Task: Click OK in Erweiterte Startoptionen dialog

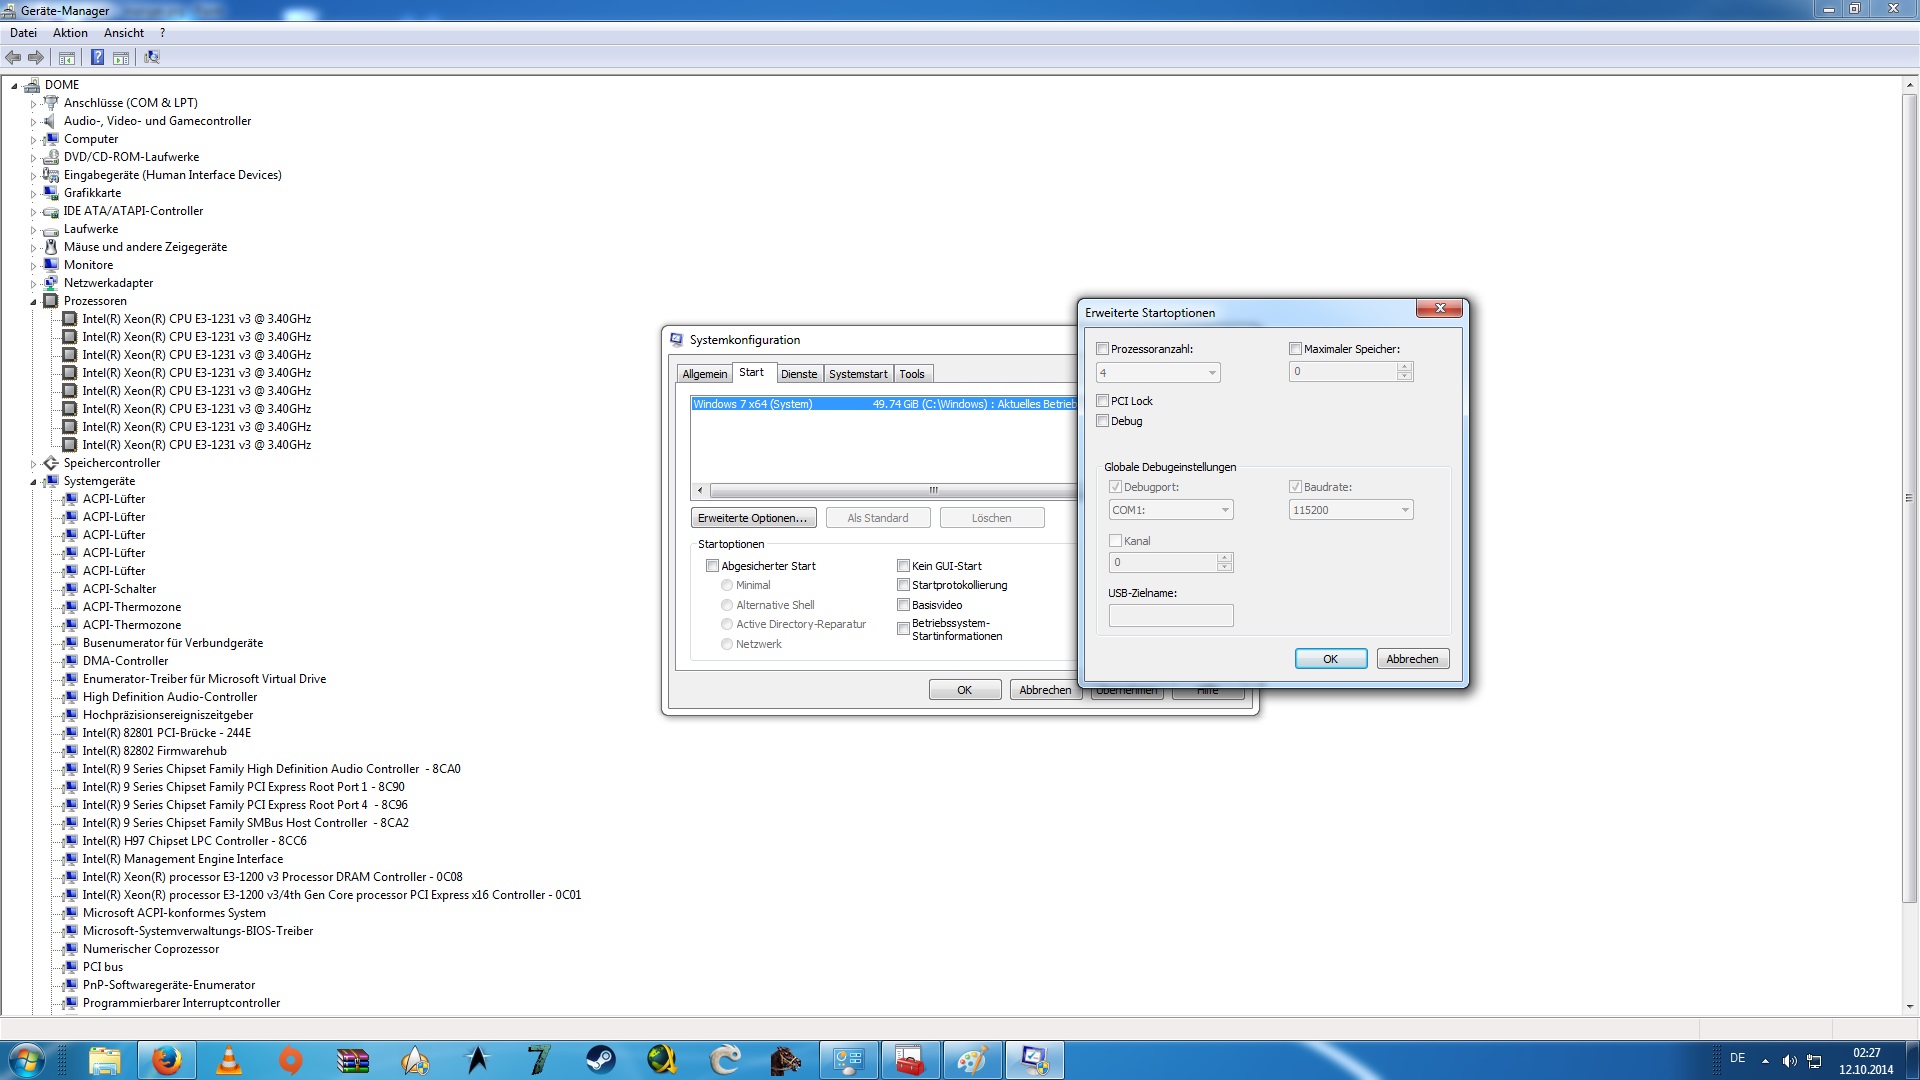Action: pos(1330,659)
